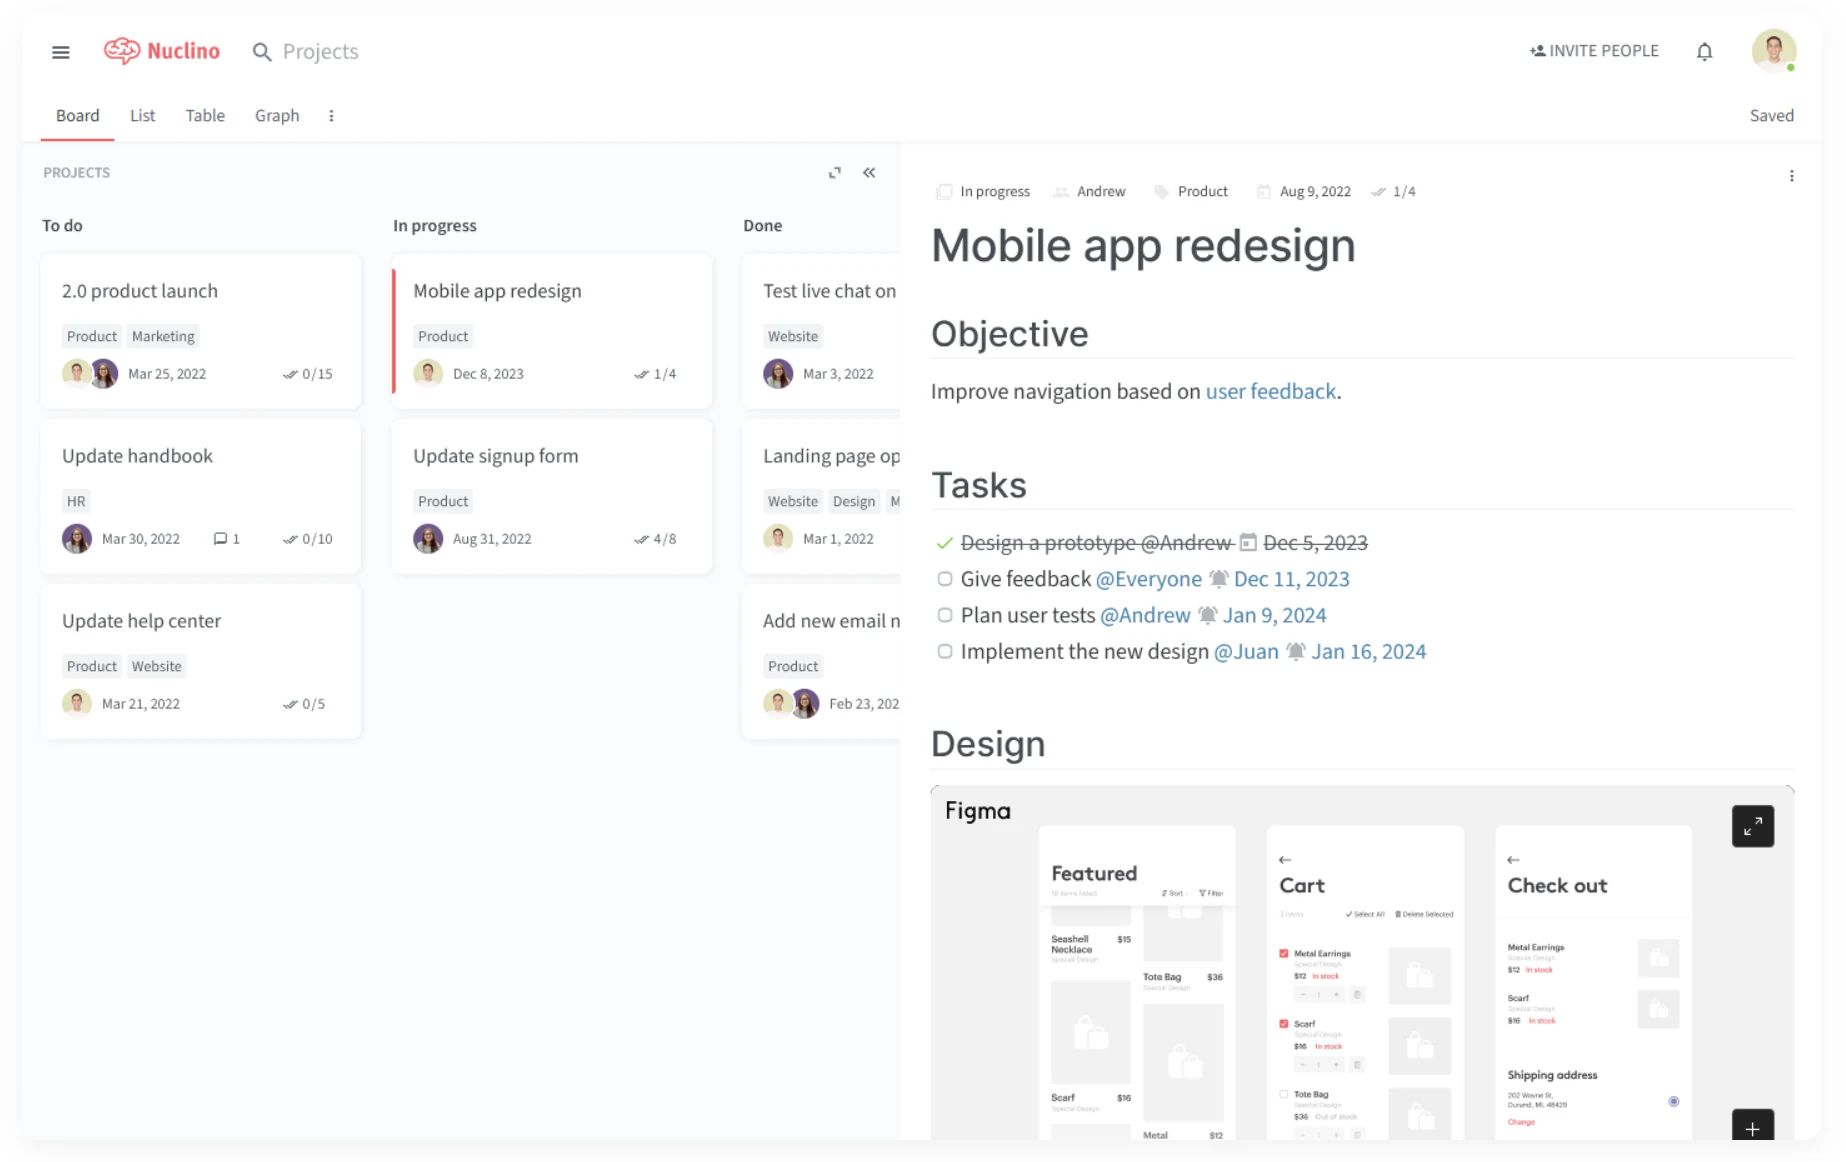Click the plus button on Figma embed
This screenshot has height=1162, width=1846.
coord(1752,1127)
